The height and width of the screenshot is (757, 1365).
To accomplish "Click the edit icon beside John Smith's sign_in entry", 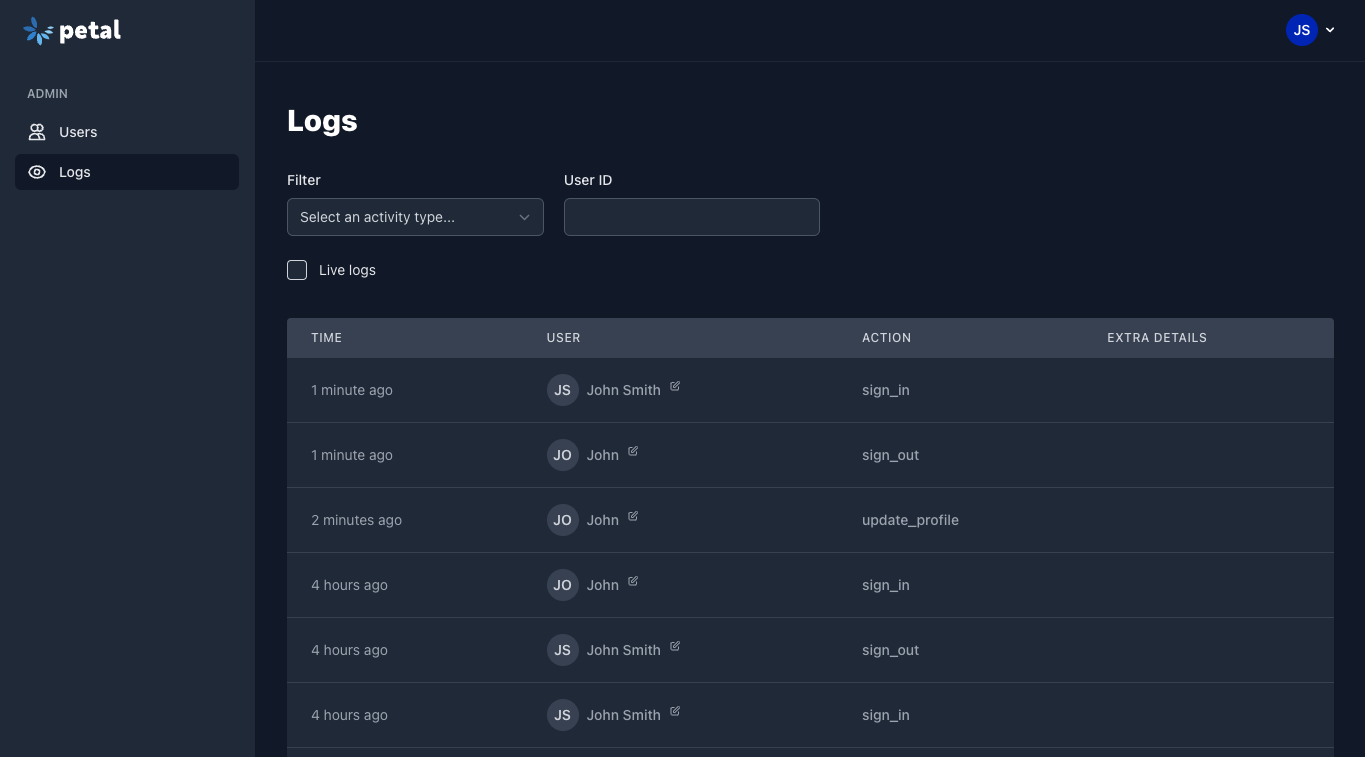I will coord(674,386).
